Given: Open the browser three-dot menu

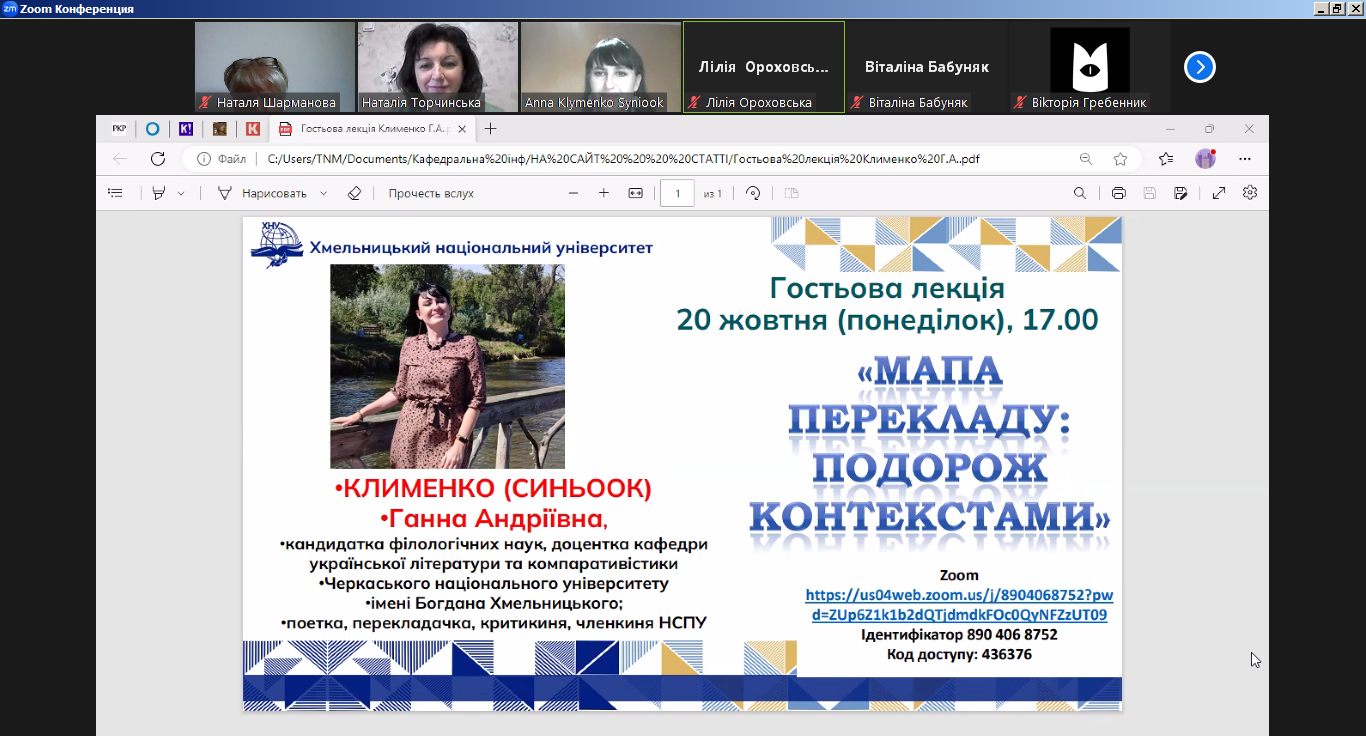Looking at the screenshot, I should click(x=1244, y=158).
